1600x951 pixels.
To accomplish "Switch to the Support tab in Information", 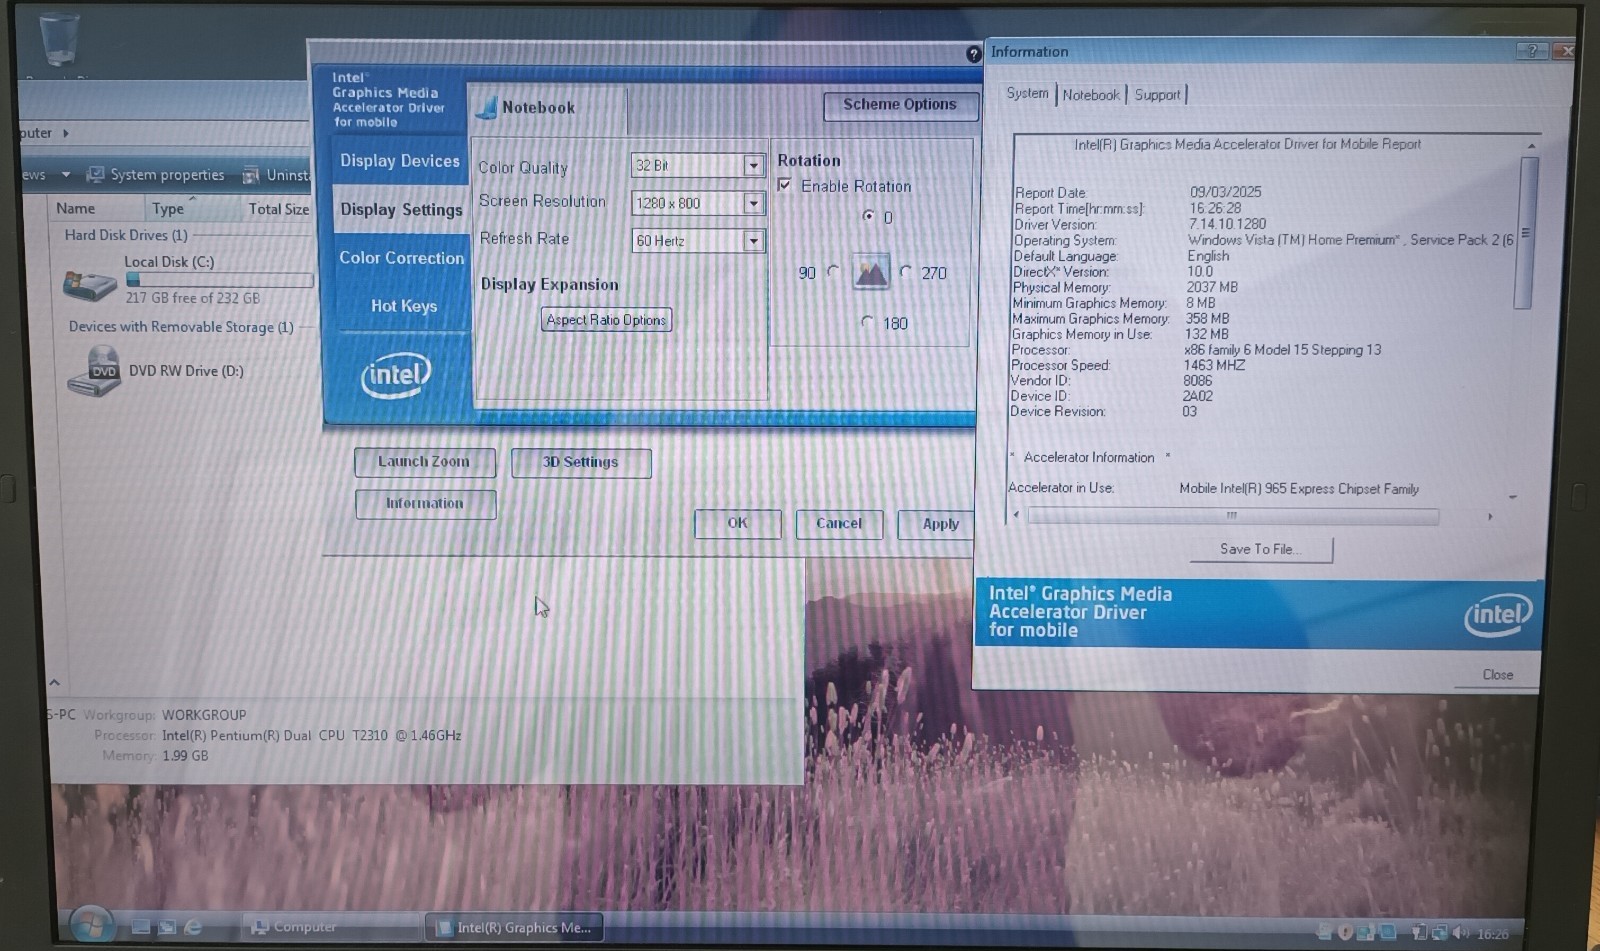I will [1157, 95].
